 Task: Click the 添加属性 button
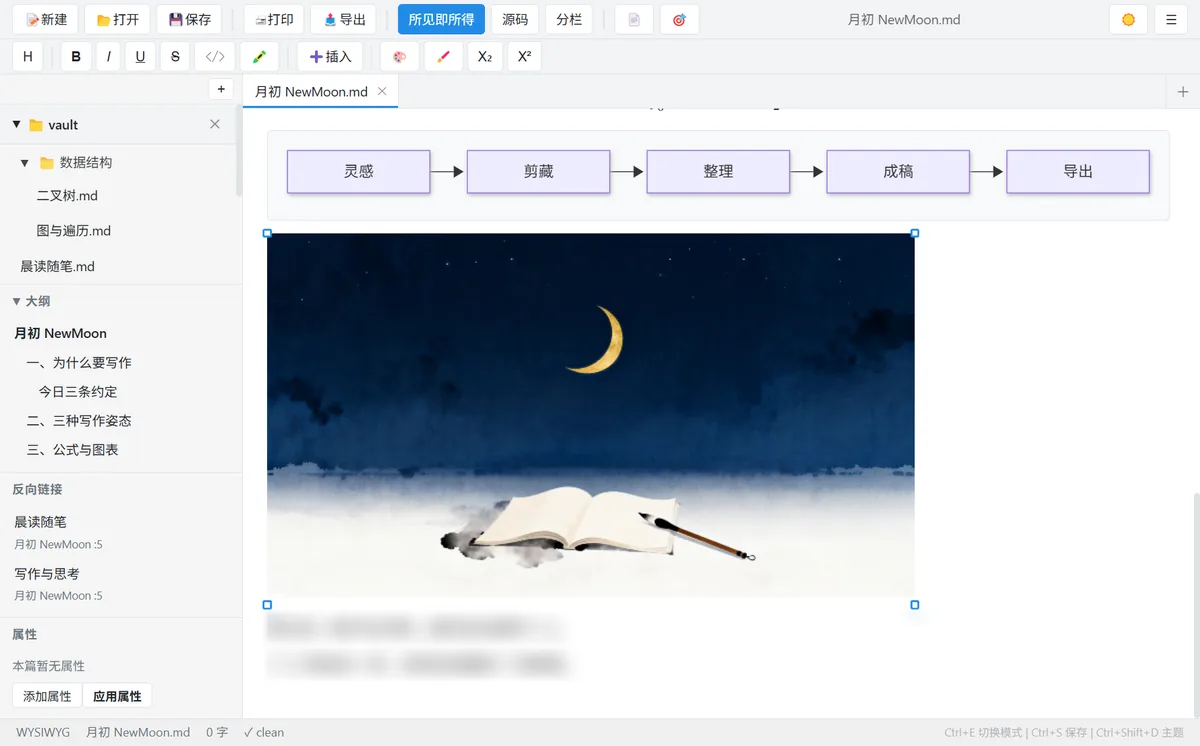tap(47, 696)
